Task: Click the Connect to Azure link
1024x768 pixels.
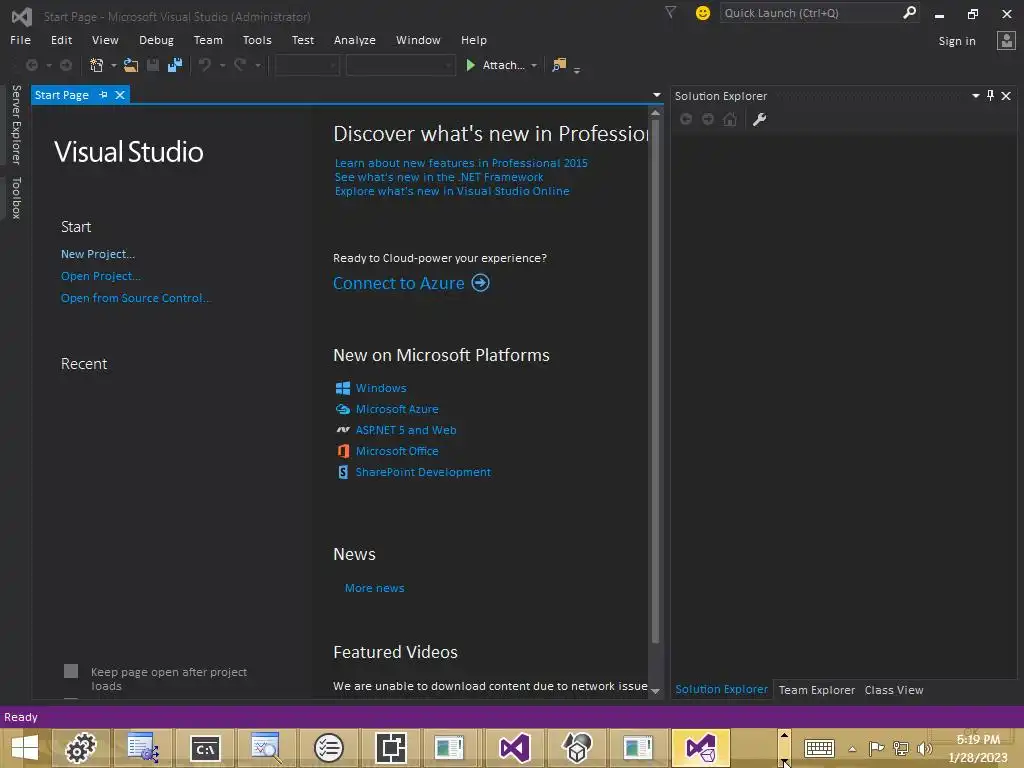Action: point(399,283)
